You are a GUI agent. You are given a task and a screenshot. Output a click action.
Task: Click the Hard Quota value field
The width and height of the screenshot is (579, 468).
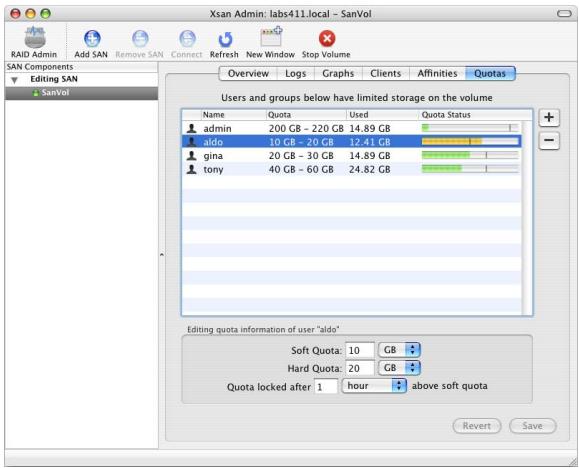tap(360, 368)
